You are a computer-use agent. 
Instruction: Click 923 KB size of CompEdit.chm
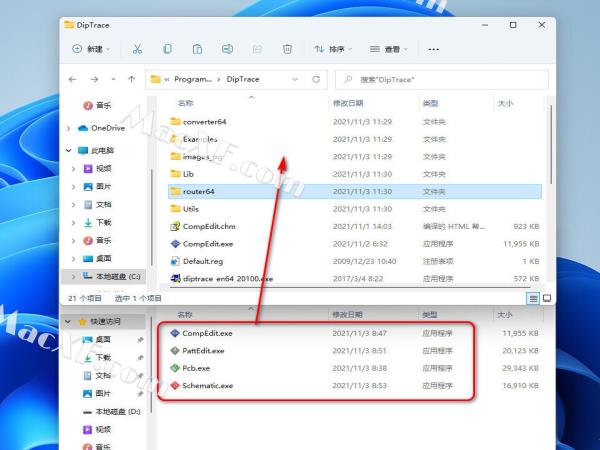pos(526,227)
